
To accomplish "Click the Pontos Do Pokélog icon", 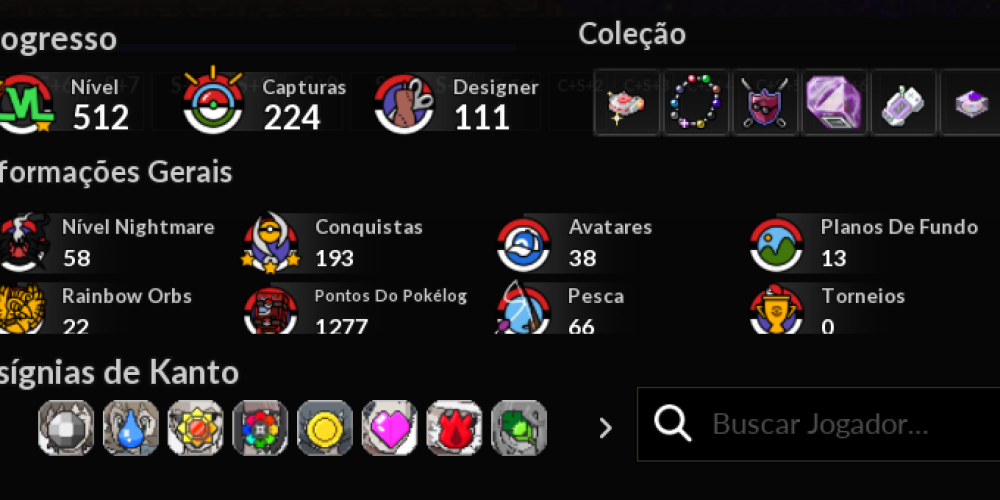I will 271,311.
